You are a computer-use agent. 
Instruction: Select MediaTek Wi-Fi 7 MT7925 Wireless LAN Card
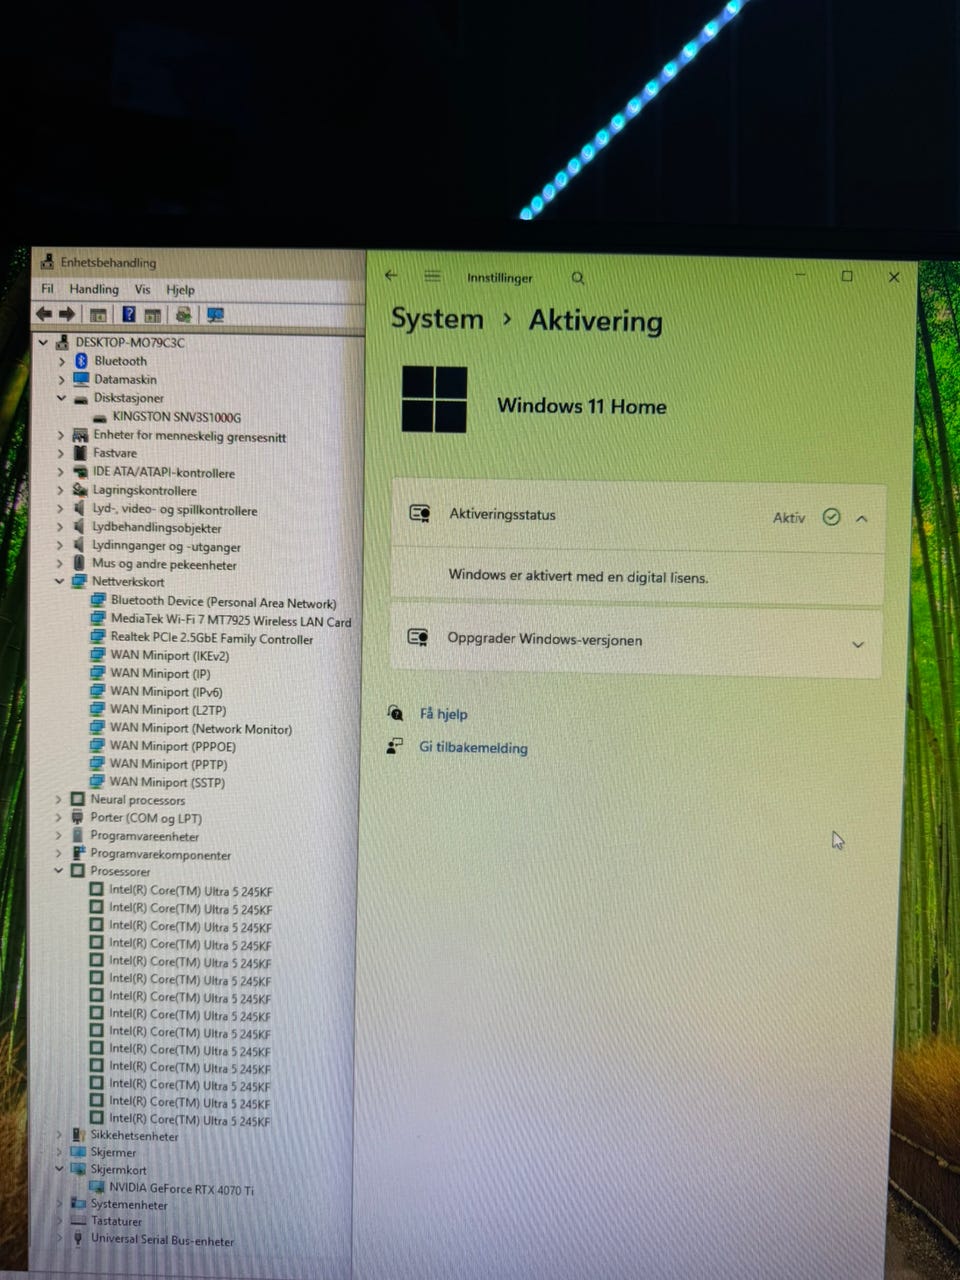pos(231,621)
